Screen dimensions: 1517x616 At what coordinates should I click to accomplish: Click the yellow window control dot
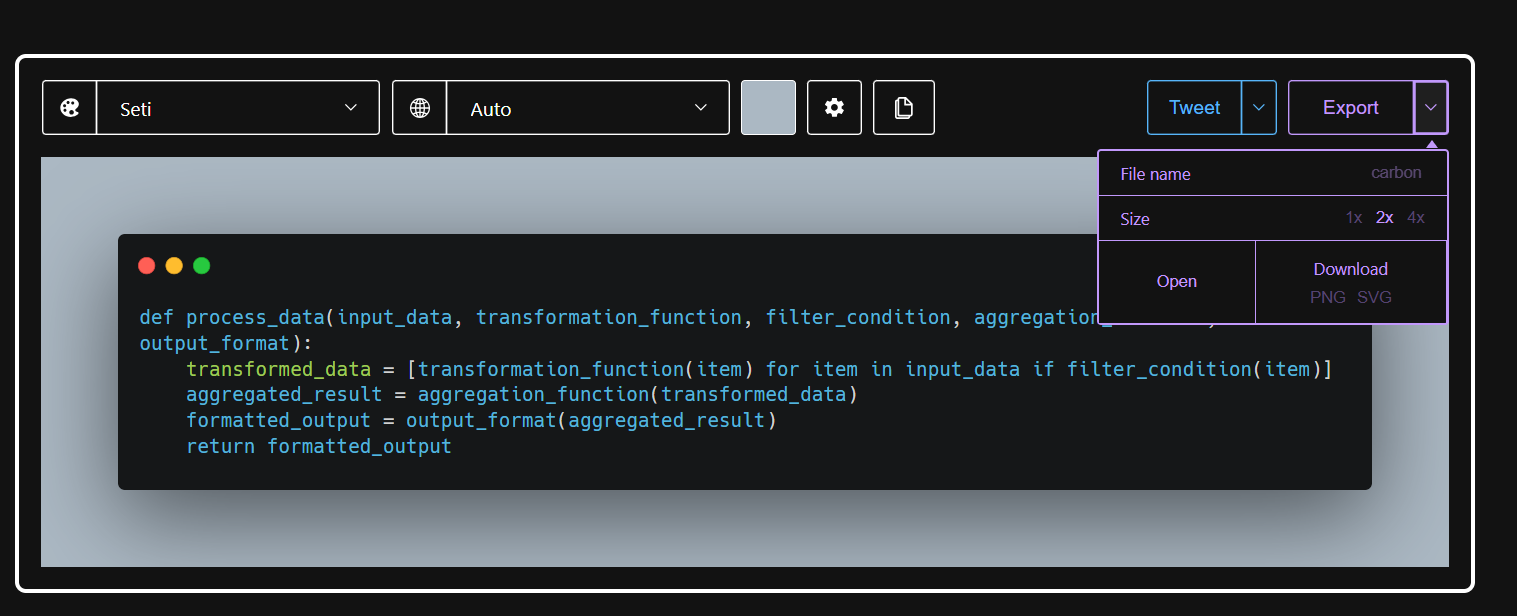tap(174, 265)
